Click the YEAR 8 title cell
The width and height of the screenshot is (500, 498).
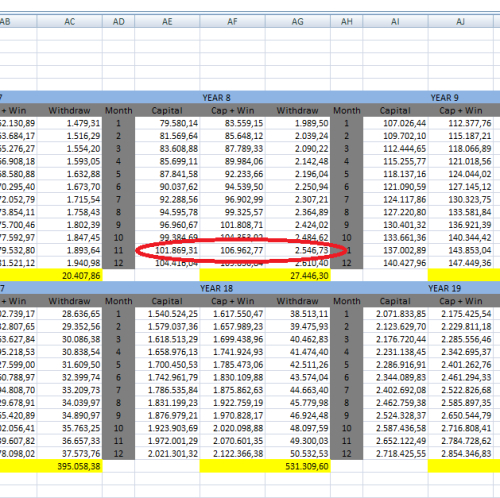(217, 98)
